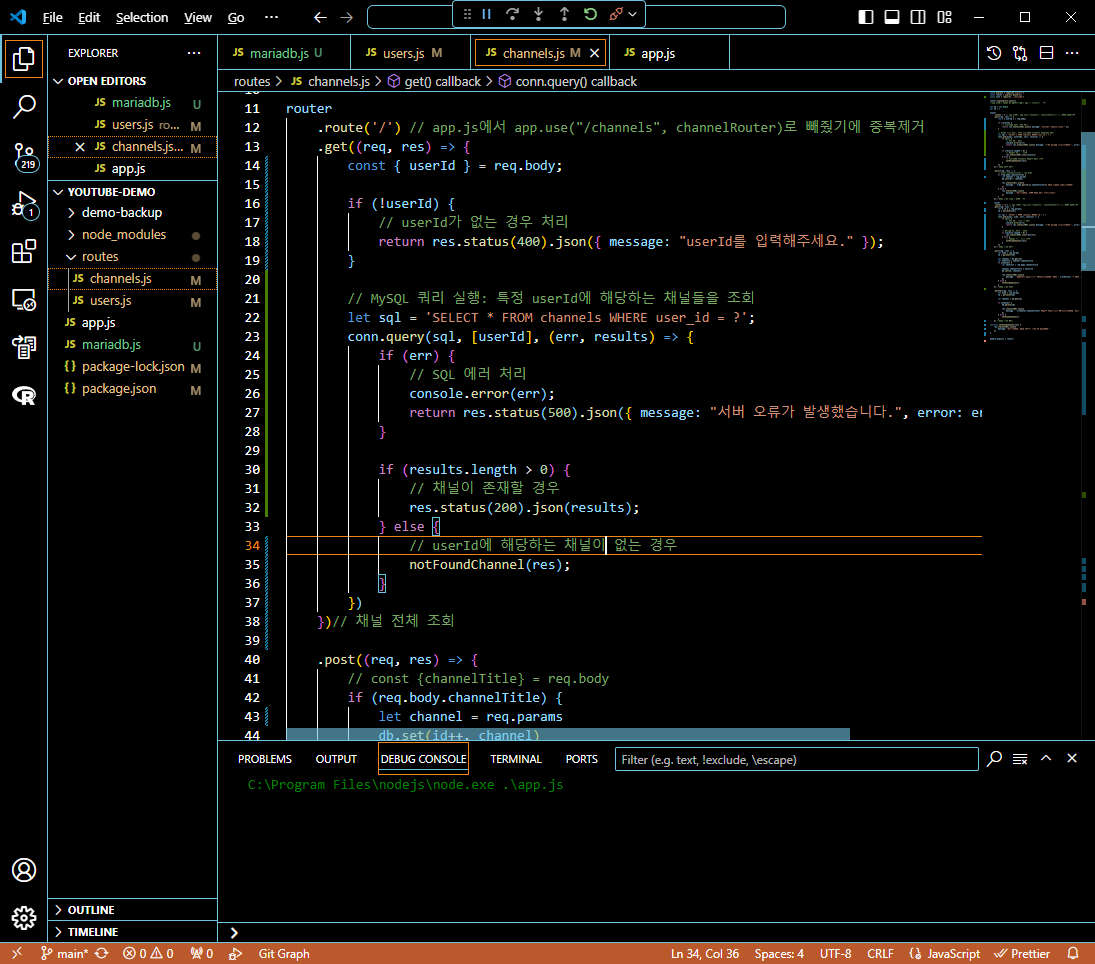Open package-lock.json in explorer
The image size is (1095, 964).
133,367
